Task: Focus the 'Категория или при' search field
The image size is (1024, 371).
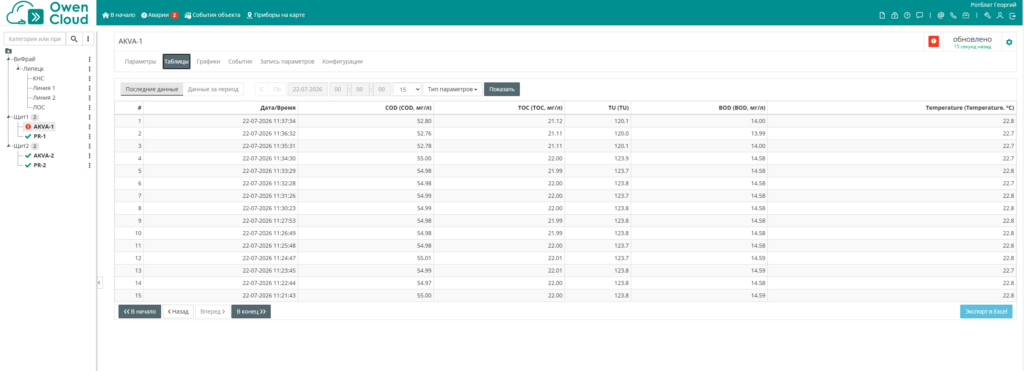Action: click(x=35, y=39)
